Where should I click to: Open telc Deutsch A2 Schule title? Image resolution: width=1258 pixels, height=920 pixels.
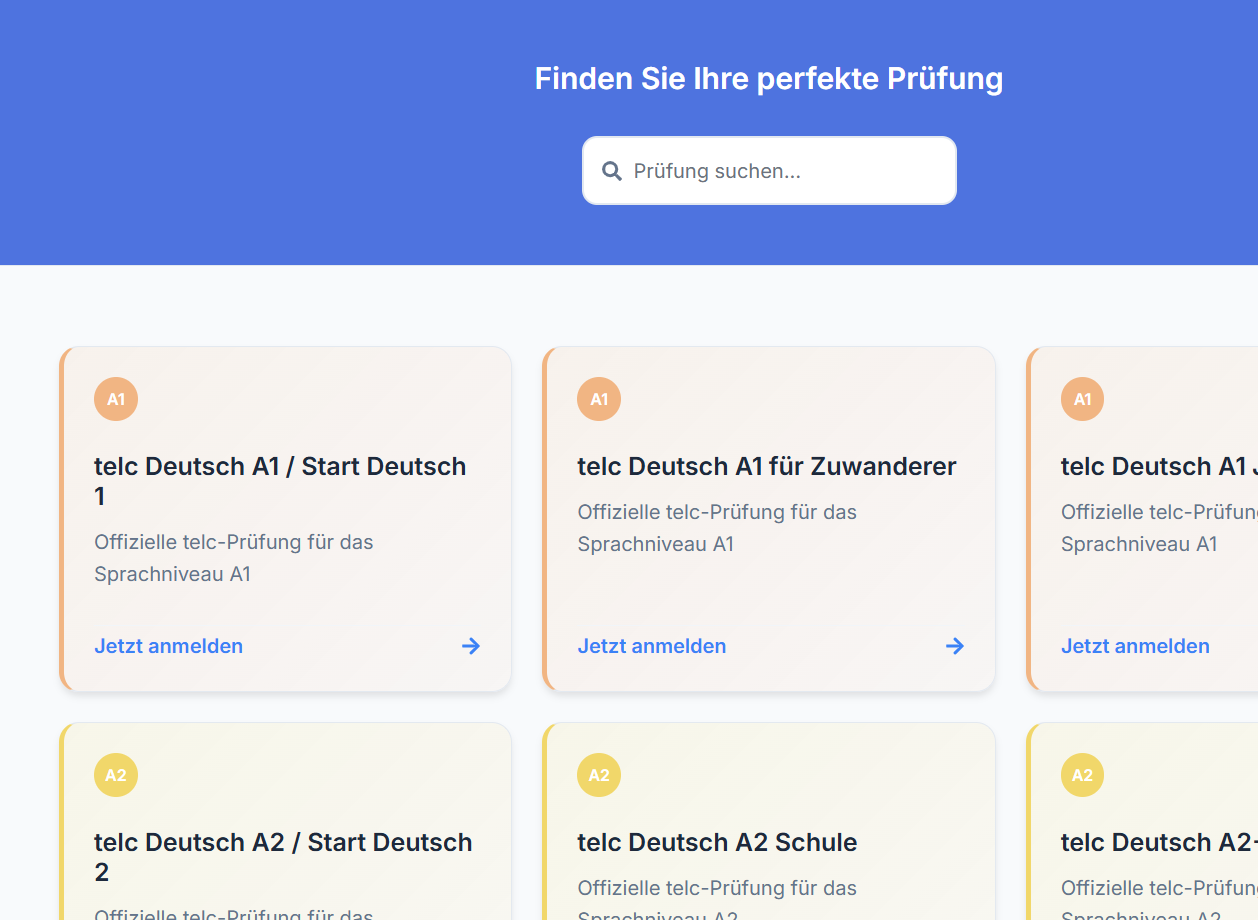[717, 842]
